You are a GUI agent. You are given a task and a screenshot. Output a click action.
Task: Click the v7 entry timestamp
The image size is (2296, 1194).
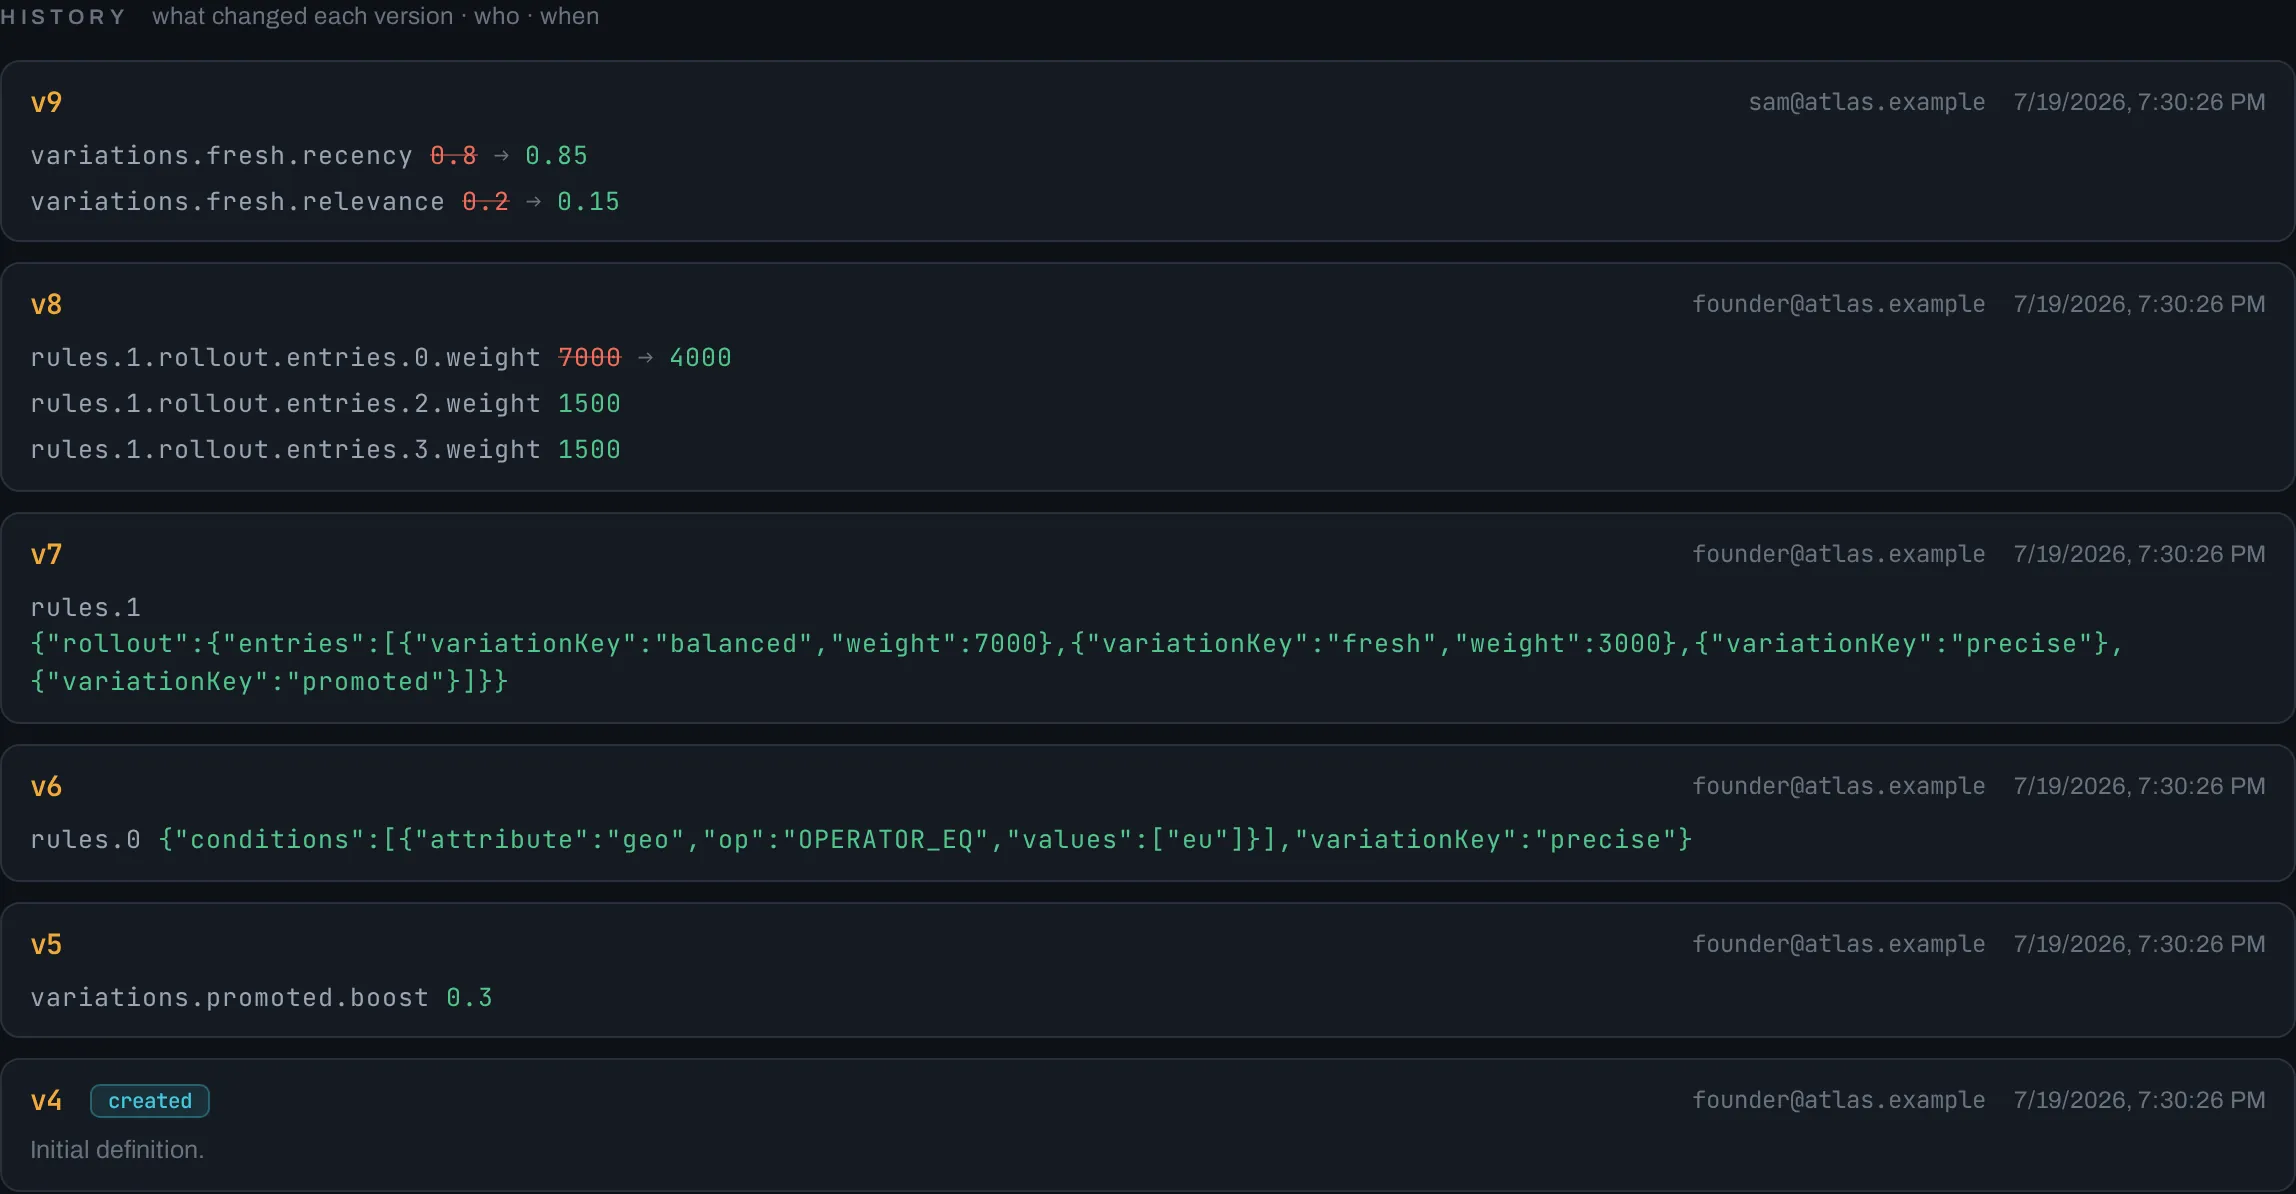coord(2139,554)
